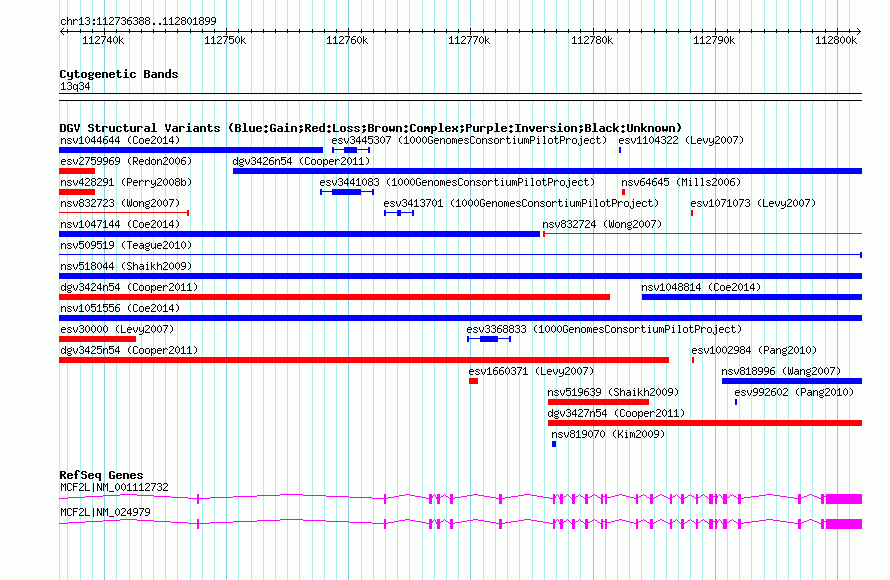
Task: Open dgv3426n54 (Cooper2011) variant label
Action: (x=301, y=161)
